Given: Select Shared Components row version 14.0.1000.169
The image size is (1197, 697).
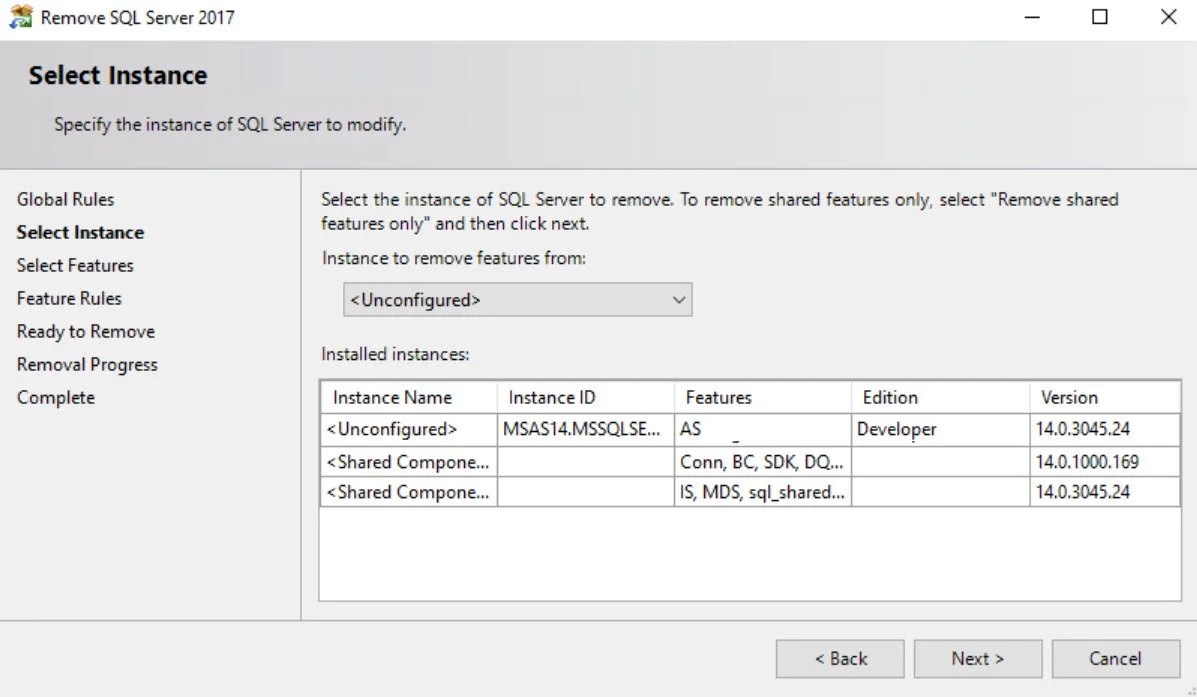Looking at the screenshot, I should 750,462.
